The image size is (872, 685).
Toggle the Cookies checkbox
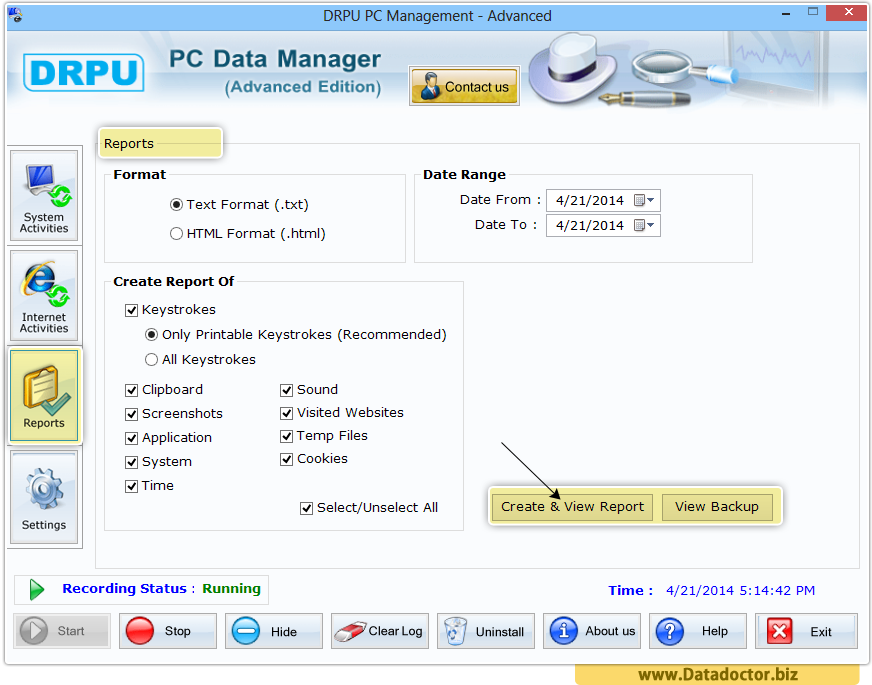tap(286, 459)
